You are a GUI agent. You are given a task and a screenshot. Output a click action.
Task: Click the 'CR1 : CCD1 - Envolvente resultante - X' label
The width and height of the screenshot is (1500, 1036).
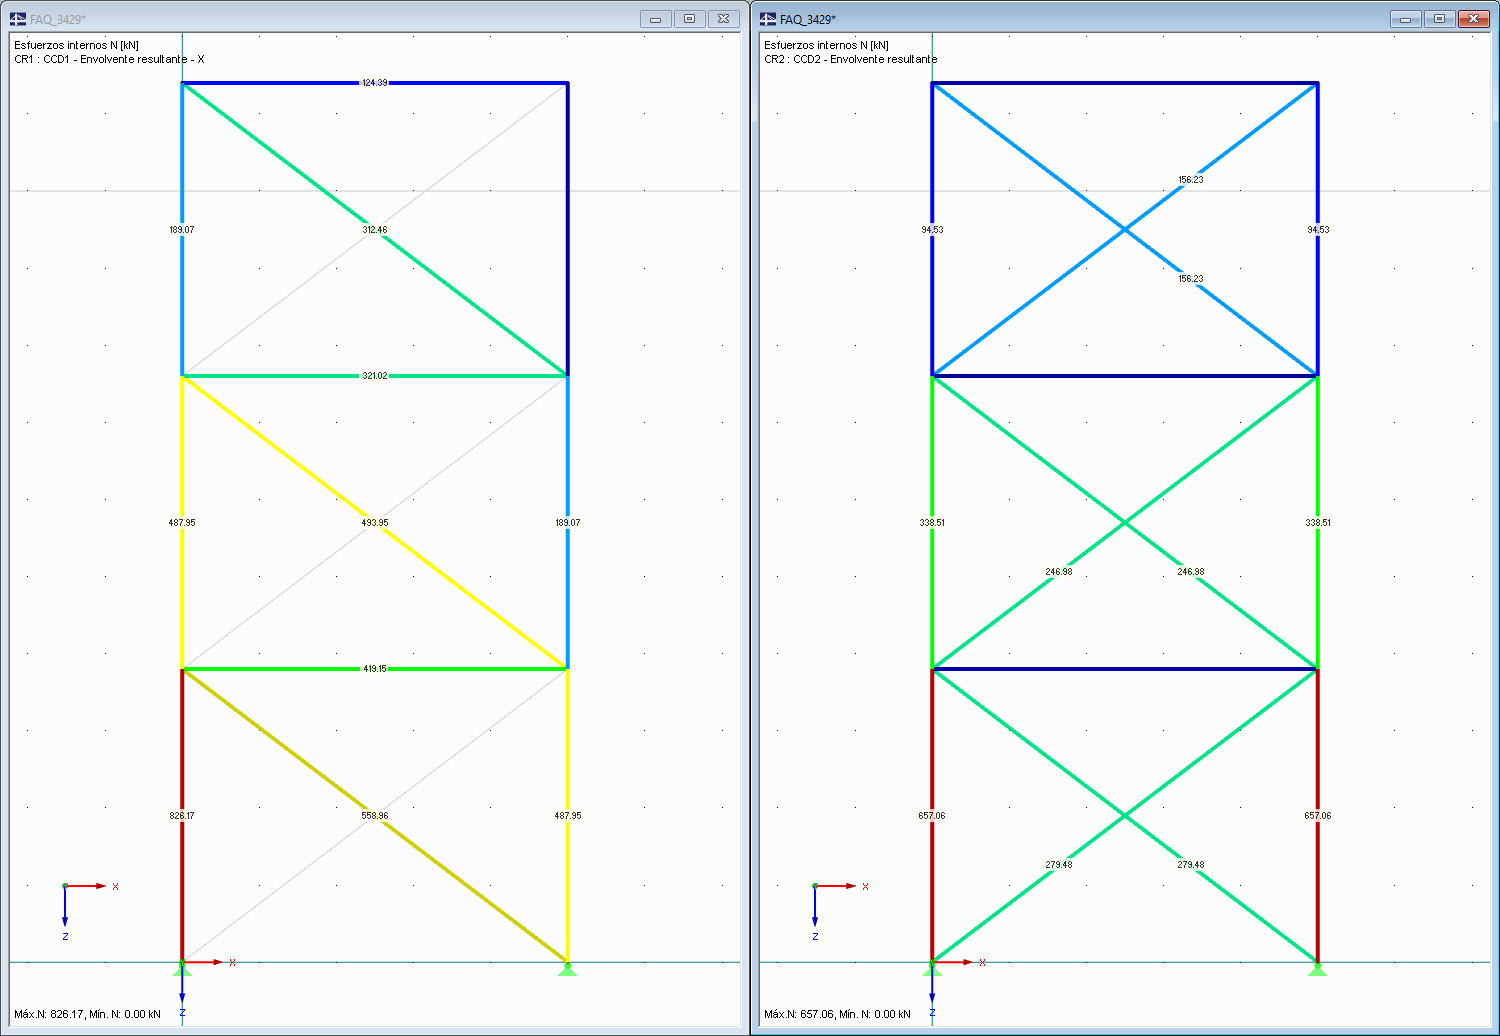coord(109,59)
